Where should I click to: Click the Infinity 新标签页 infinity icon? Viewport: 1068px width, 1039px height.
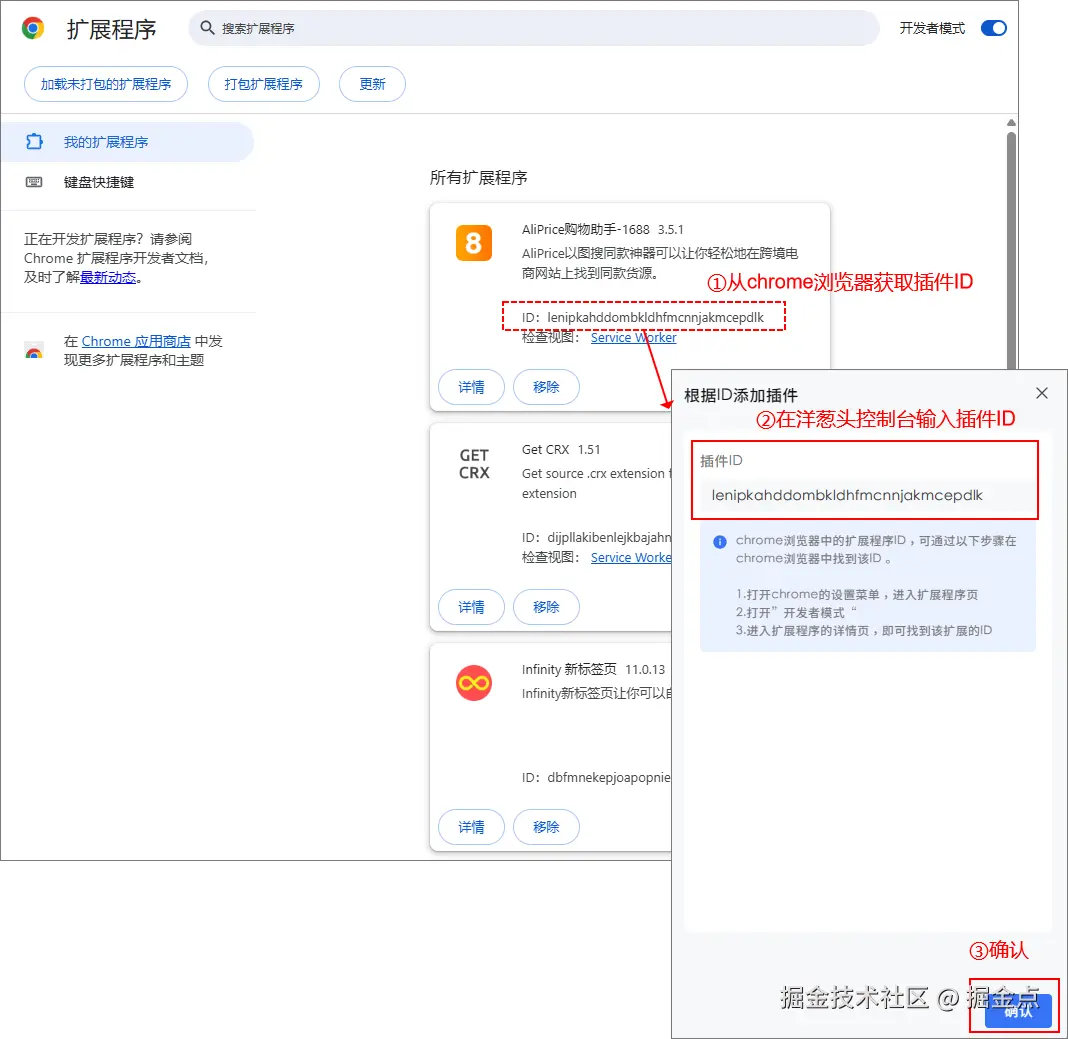point(472,682)
